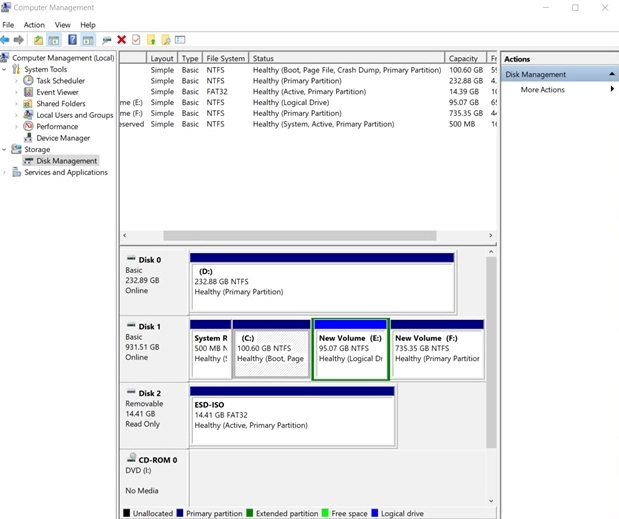Screen dimensions: 619x519
Task: Select Disk Management in the tree
Action: [x=66, y=161]
